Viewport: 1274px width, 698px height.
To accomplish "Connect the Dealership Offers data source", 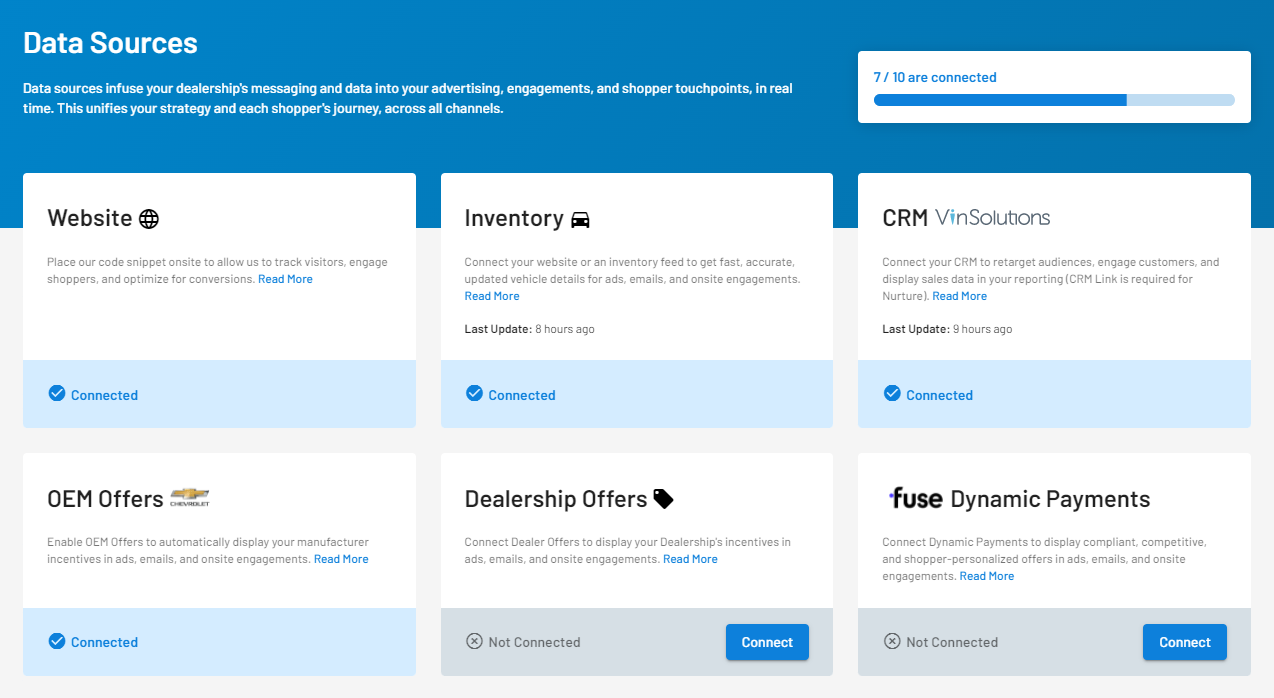I will coord(767,642).
